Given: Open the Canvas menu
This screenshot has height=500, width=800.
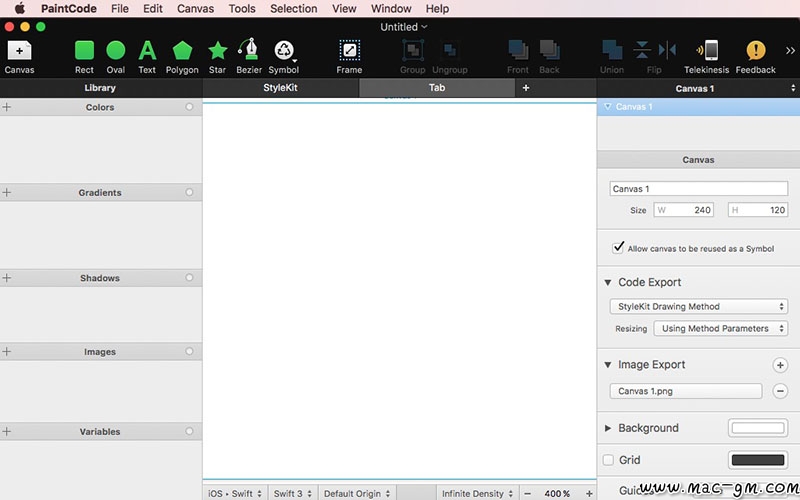Looking at the screenshot, I should (x=195, y=9).
